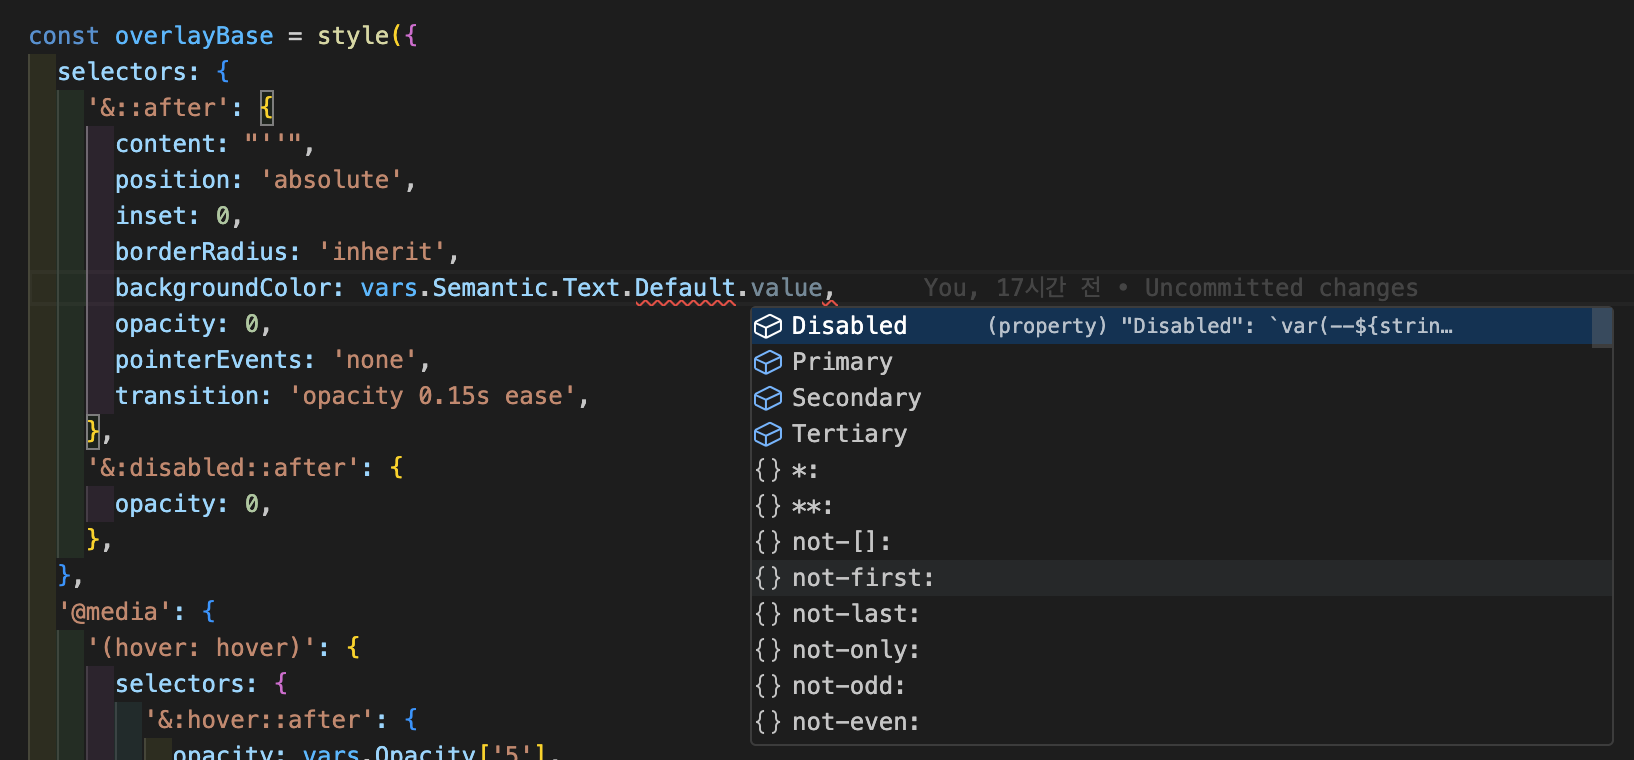
Task: Click the cube icon beside Disabled
Action: (768, 326)
